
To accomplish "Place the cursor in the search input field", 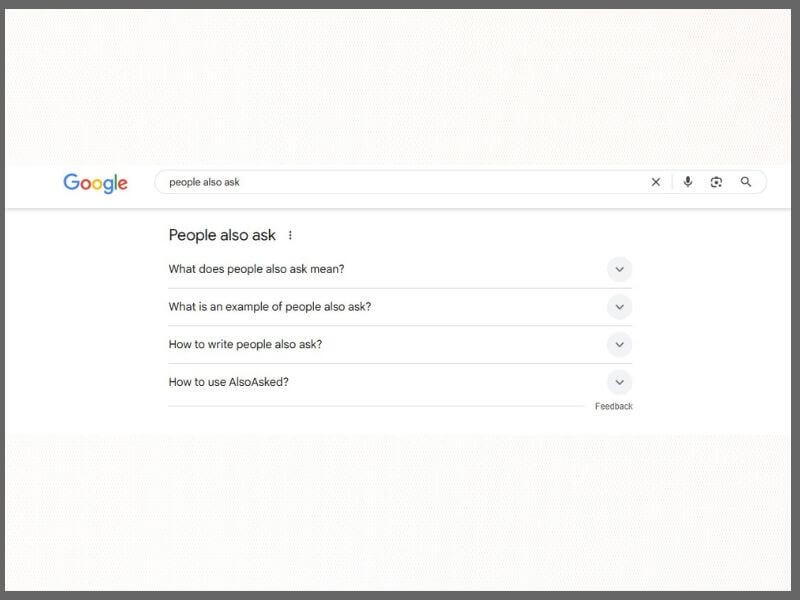I will point(400,182).
